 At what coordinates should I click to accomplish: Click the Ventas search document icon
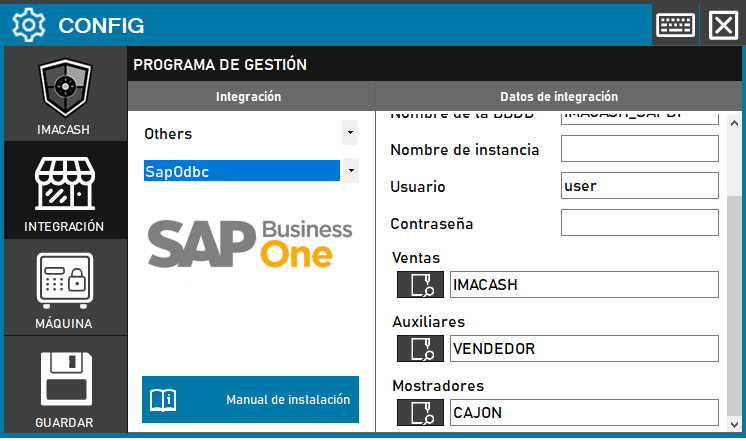(x=420, y=285)
